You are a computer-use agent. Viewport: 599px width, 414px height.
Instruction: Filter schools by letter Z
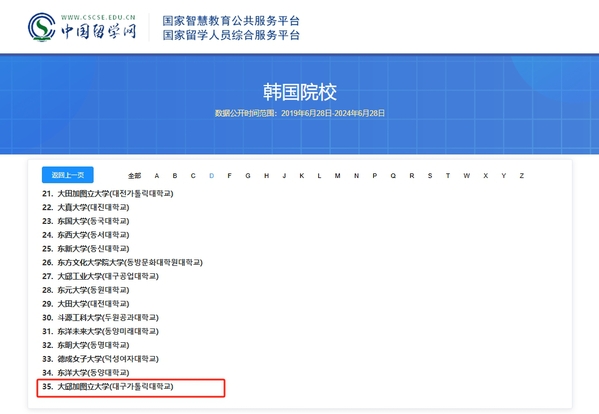[521, 176]
